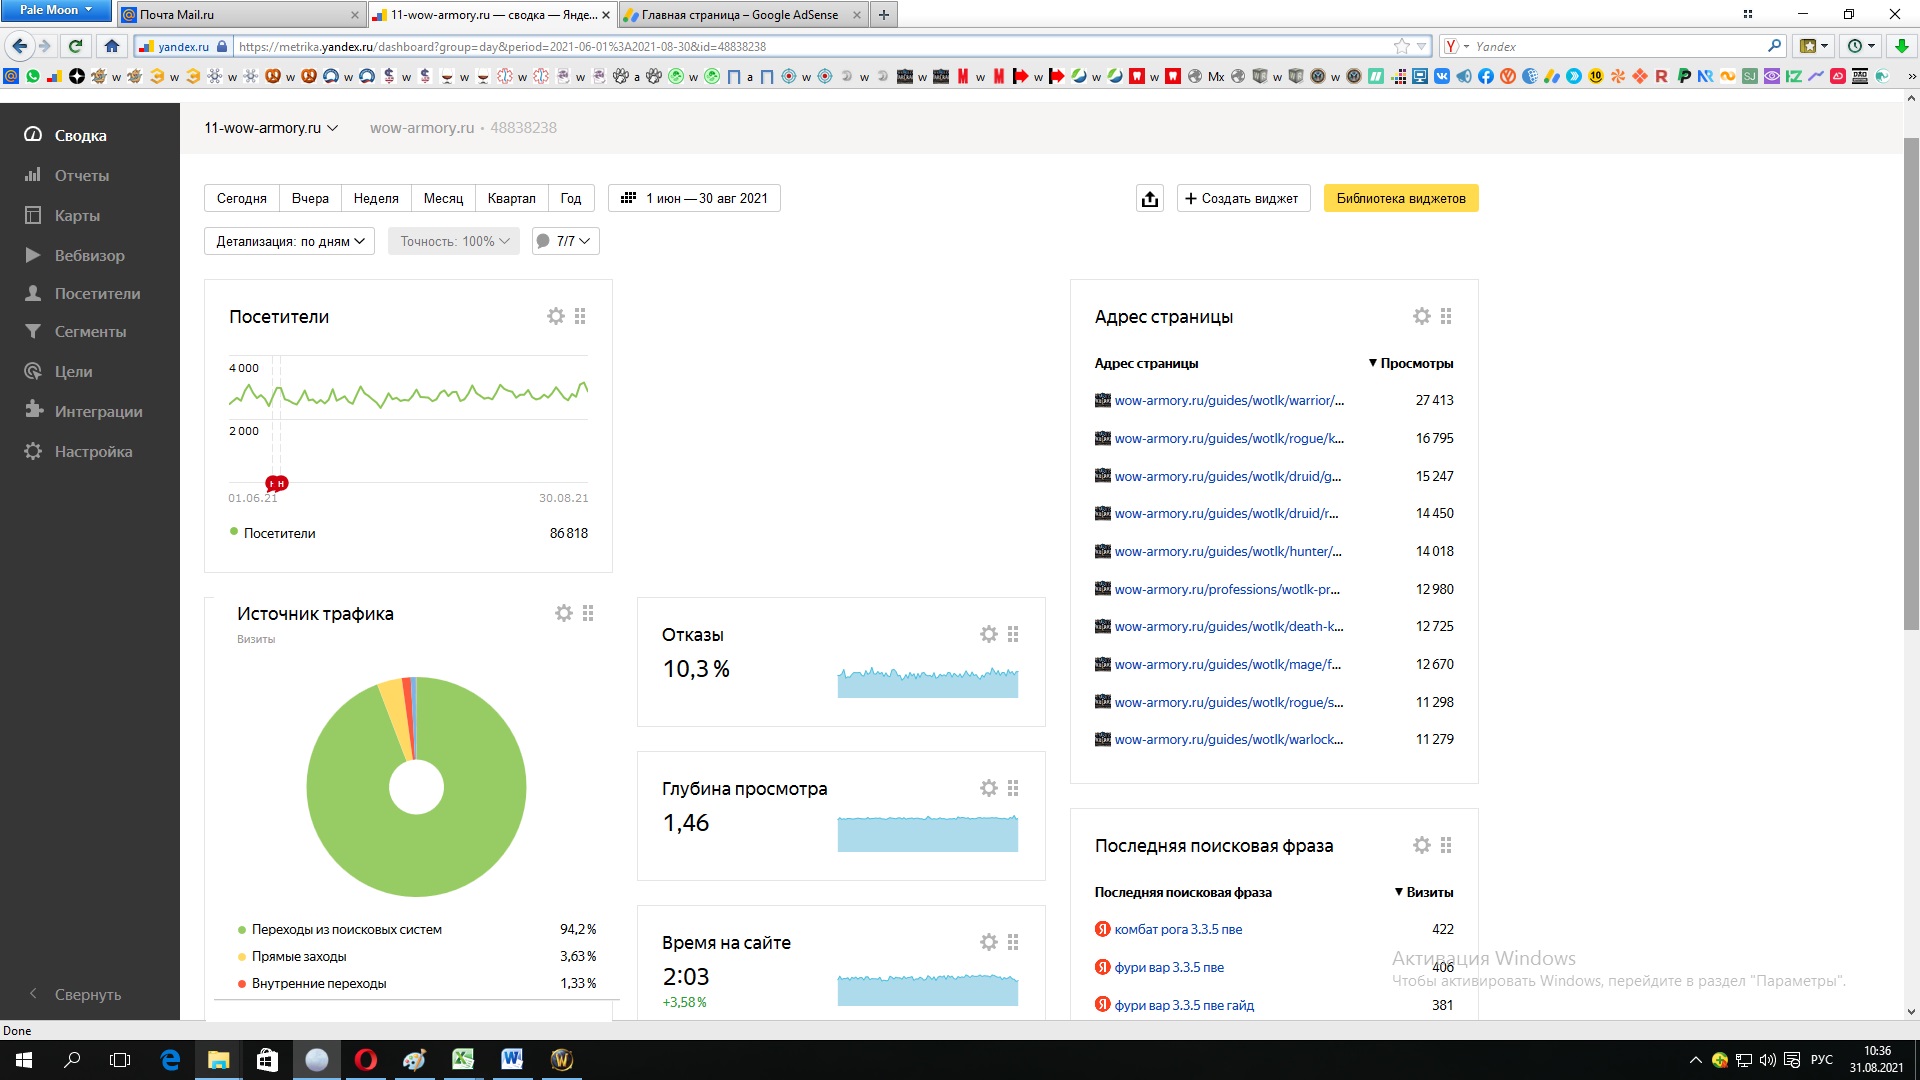Open Вебвизор section in sidebar

tap(89, 255)
